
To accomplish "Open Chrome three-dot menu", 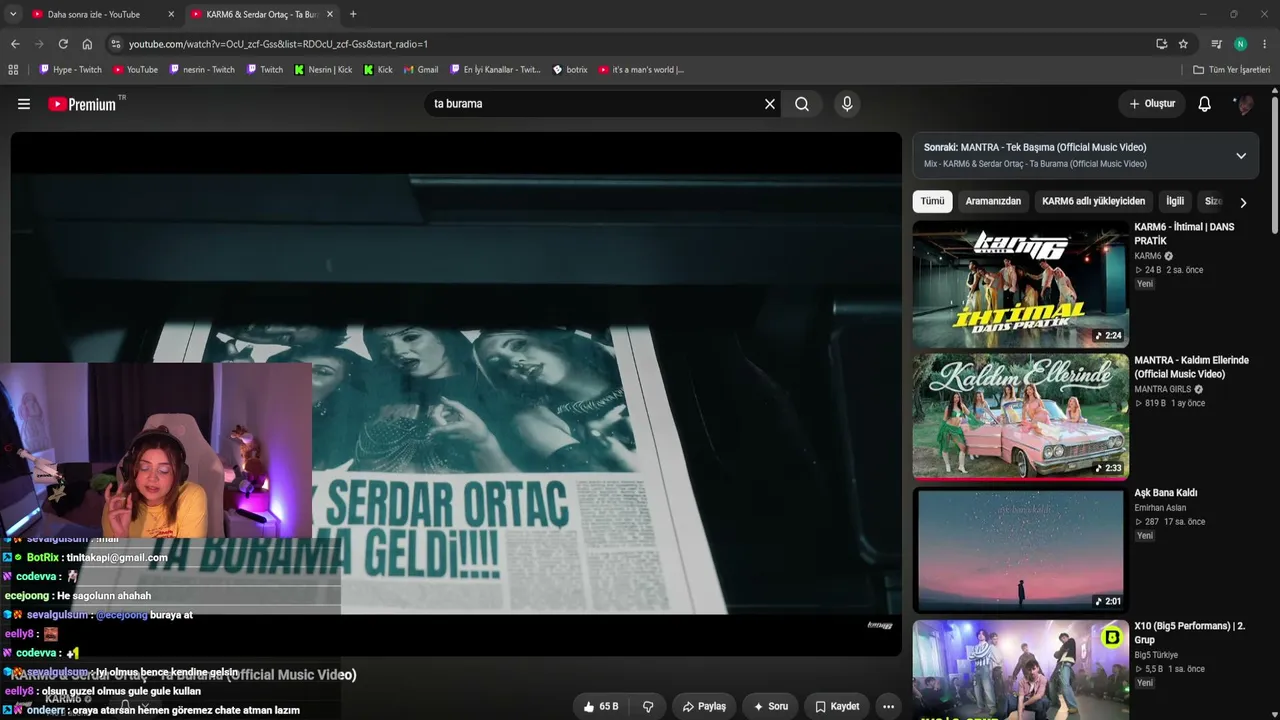I will 1265,44.
